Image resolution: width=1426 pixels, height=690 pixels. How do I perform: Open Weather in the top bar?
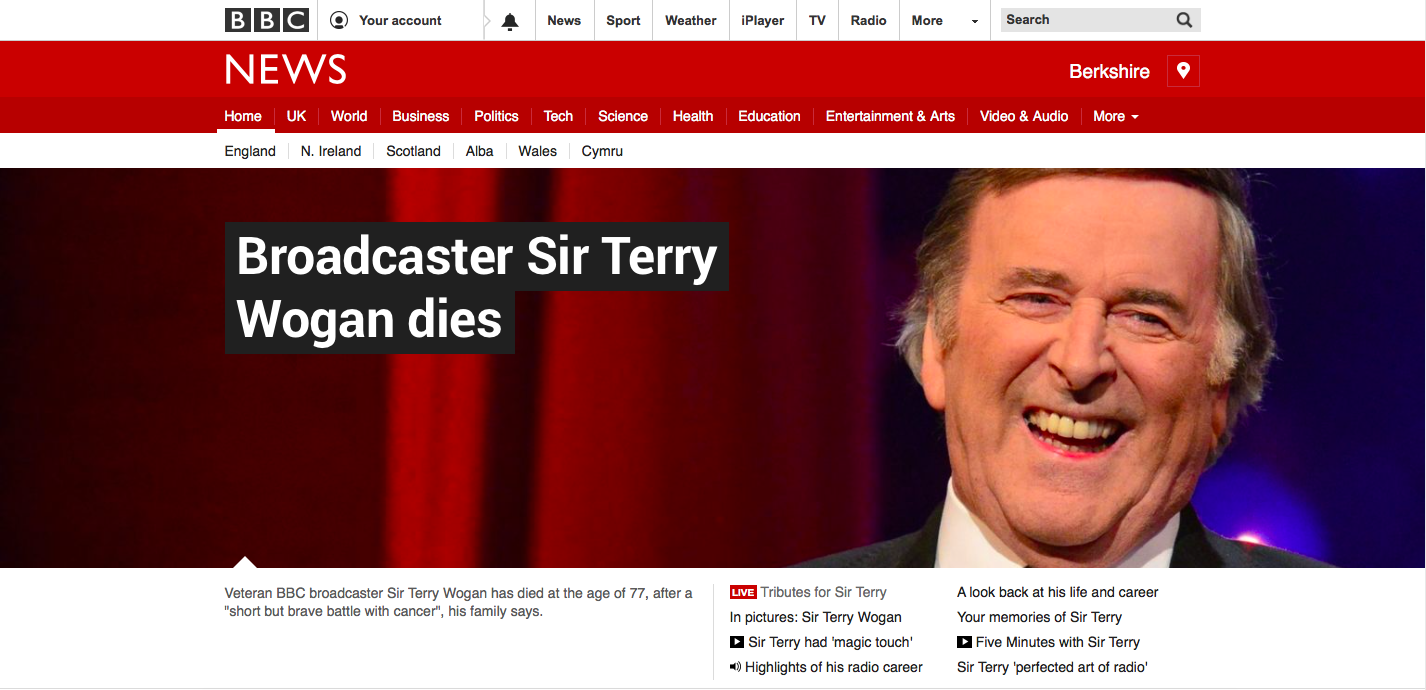click(691, 20)
